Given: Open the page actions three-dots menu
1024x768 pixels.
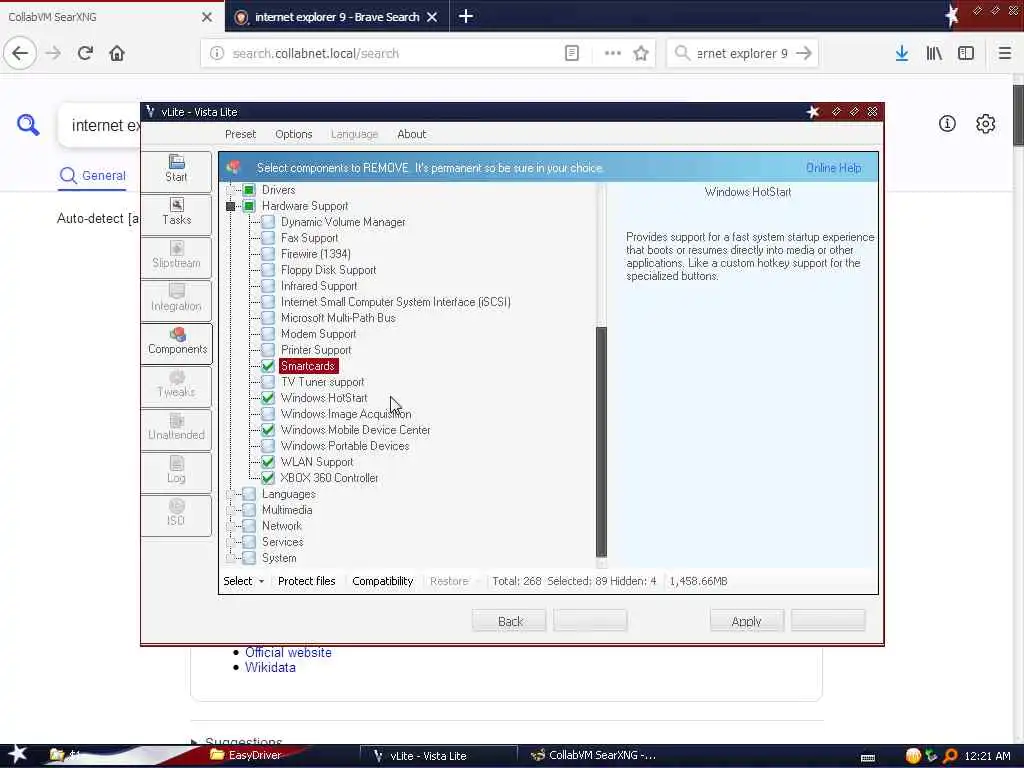Looking at the screenshot, I should click(x=613, y=54).
